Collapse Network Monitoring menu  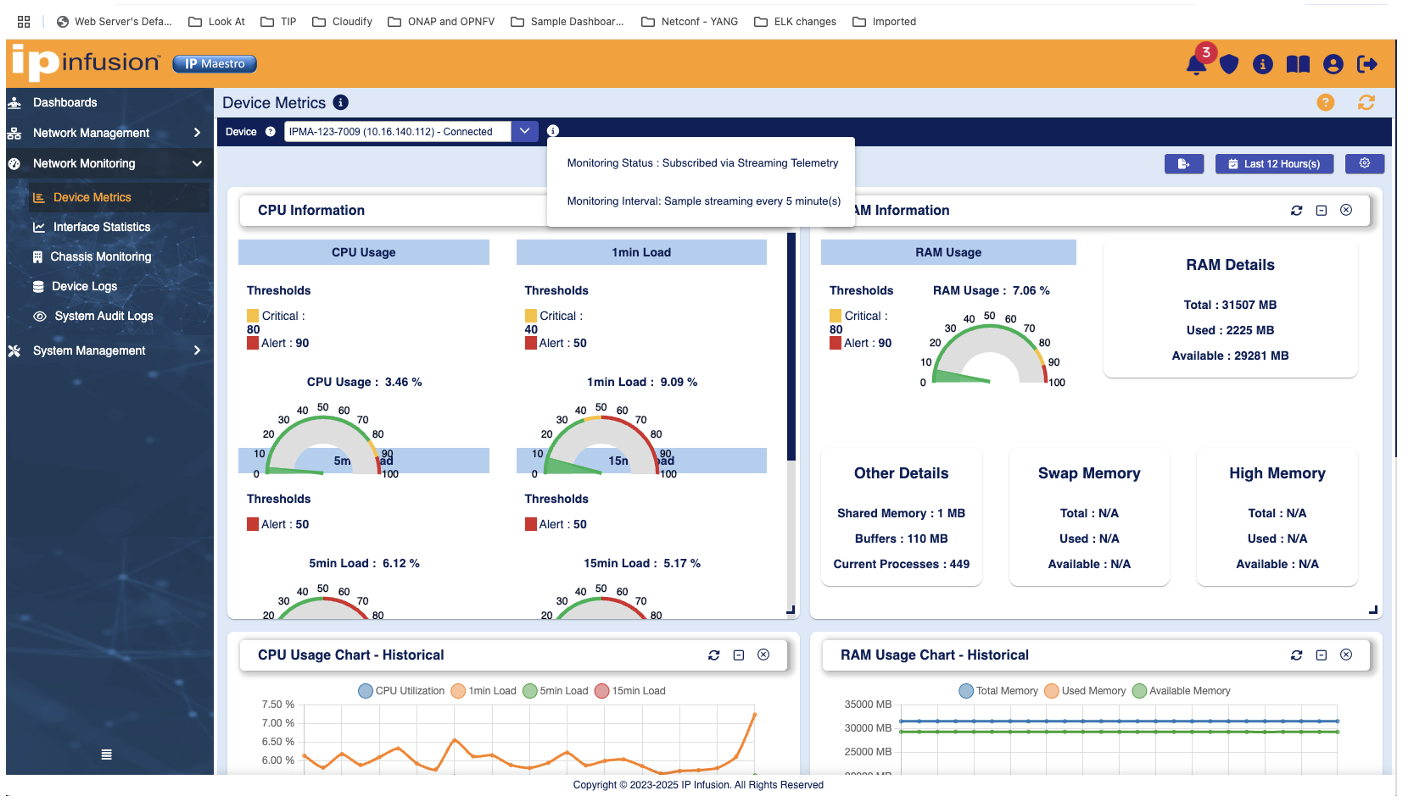[x=108, y=163]
